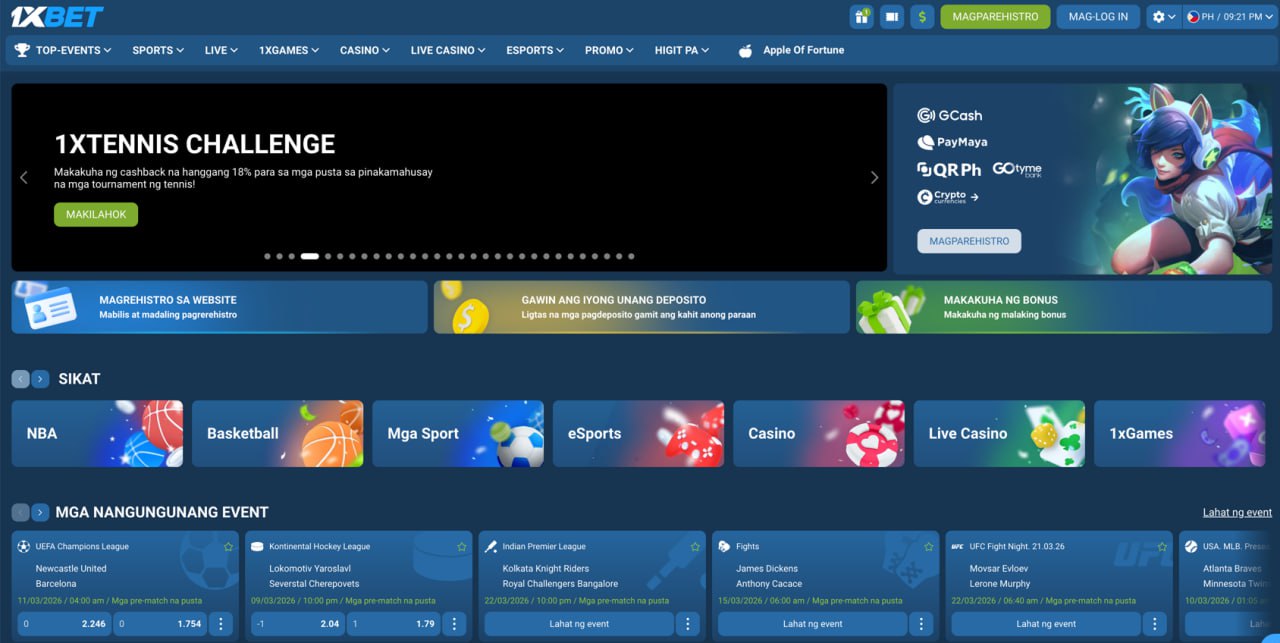Open the mobile apps icon in header
The height and width of the screenshot is (643, 1280).
[892, 16]
